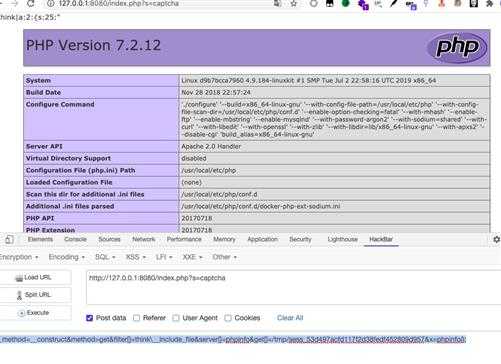This screenshot has height=364, width=501.
Task: Click the green circular extension icon
Action: (346, 3)
